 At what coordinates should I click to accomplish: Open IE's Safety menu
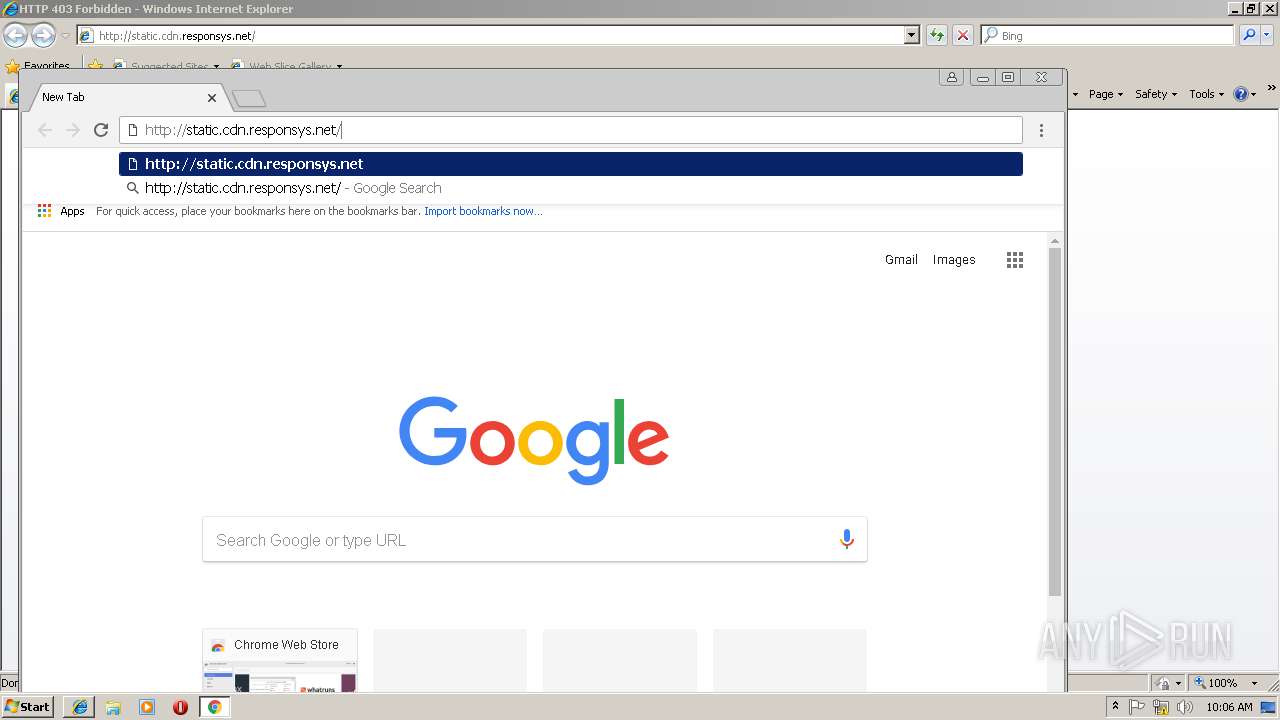[x=1156, y=94]
